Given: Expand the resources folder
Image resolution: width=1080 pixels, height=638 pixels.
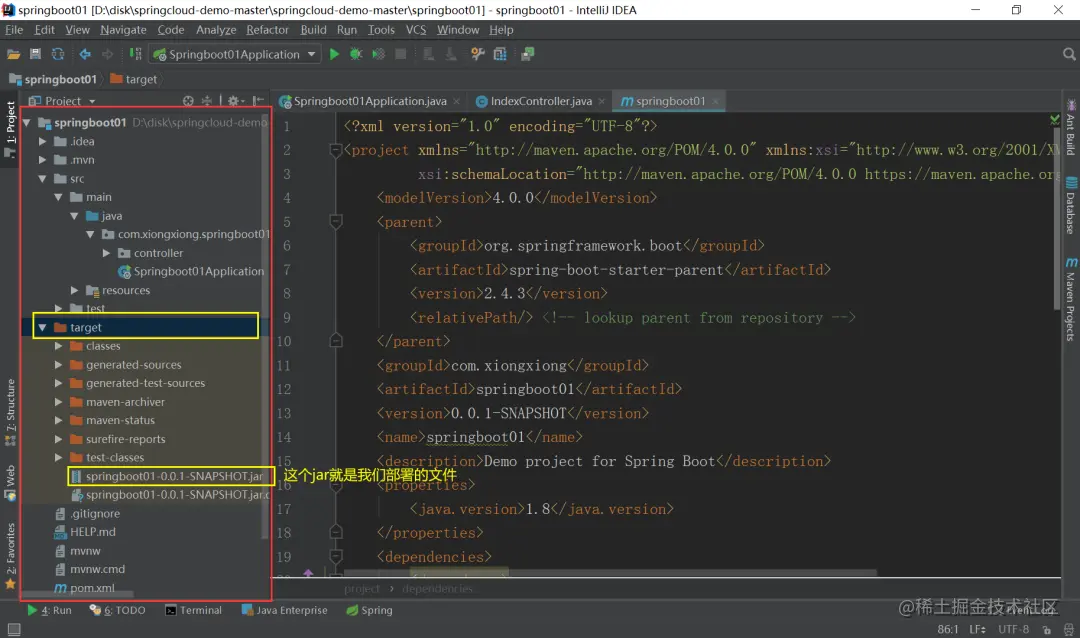Looking at the screenshot, I should [74, 290].
